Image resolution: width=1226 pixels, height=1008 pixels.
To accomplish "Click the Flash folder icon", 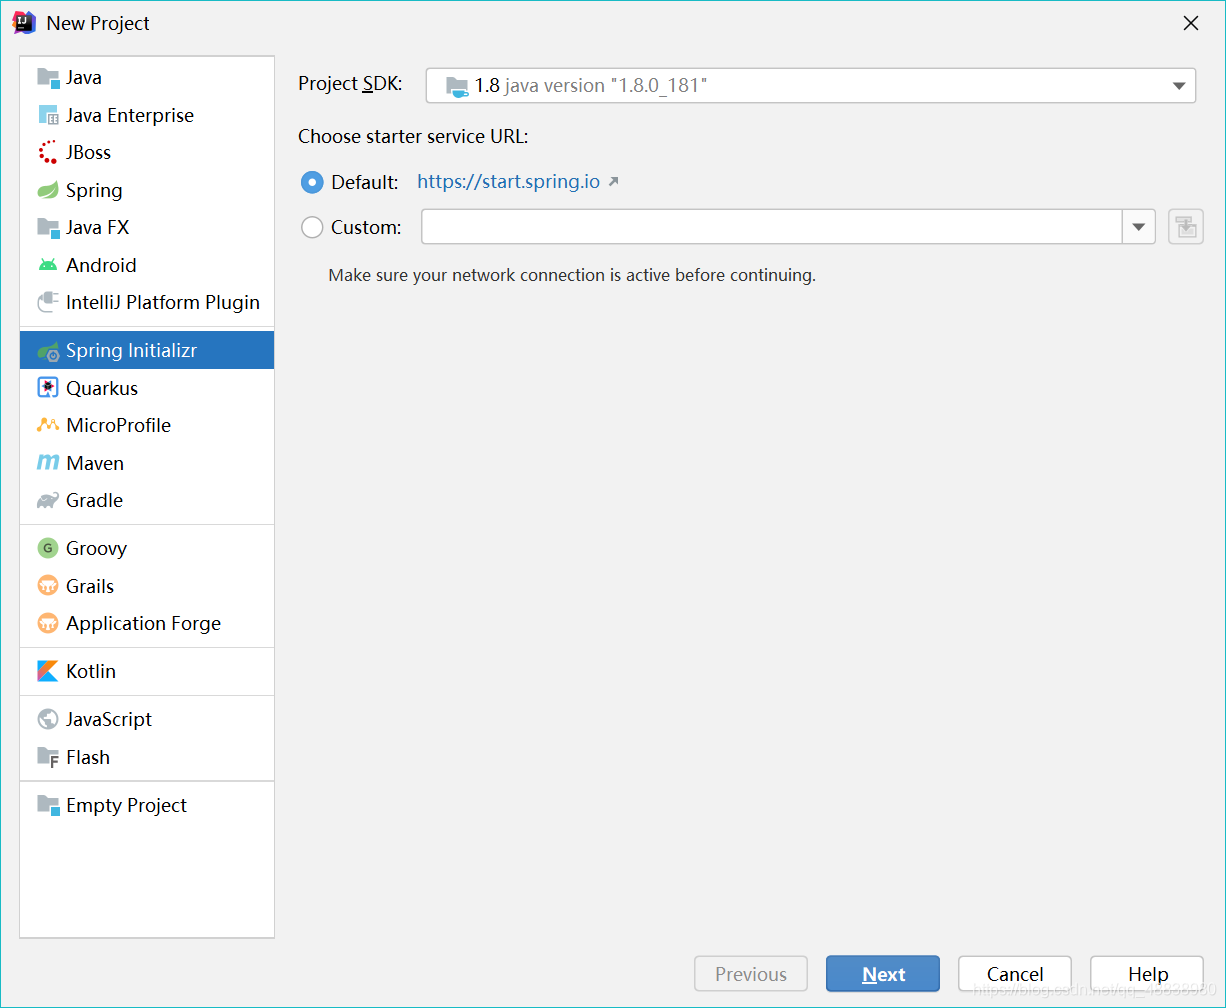I will [48, 757].
